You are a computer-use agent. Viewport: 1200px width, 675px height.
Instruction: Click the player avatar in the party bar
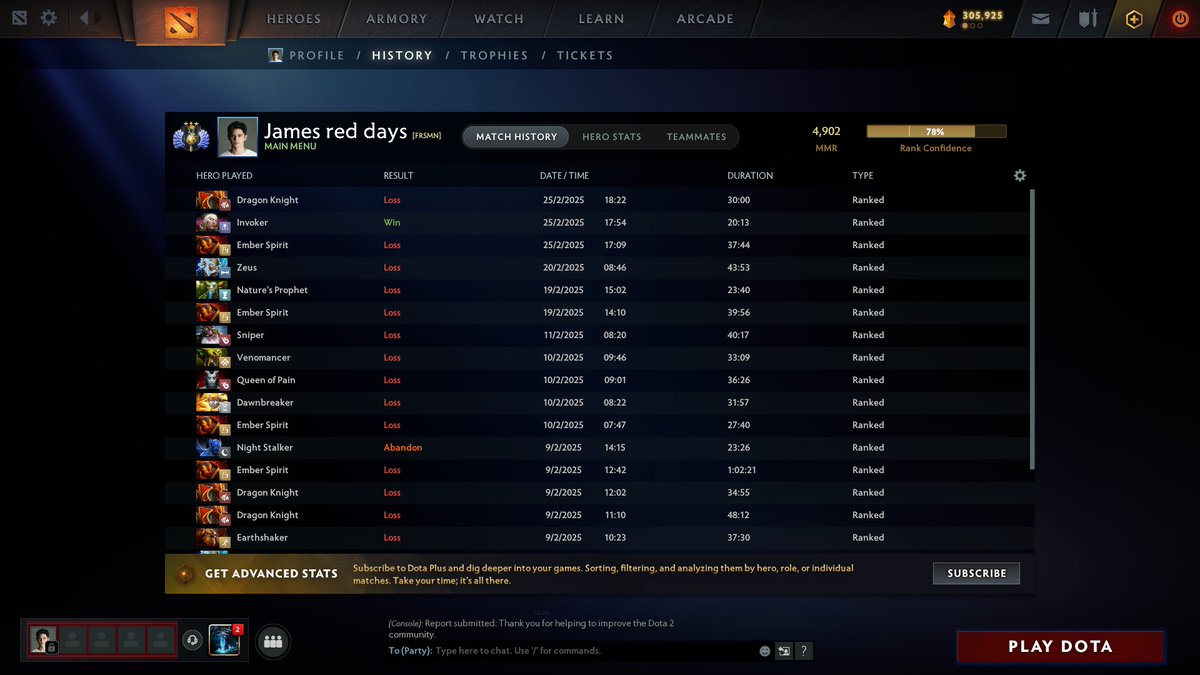pyautogui.click(x=42, y=640)
